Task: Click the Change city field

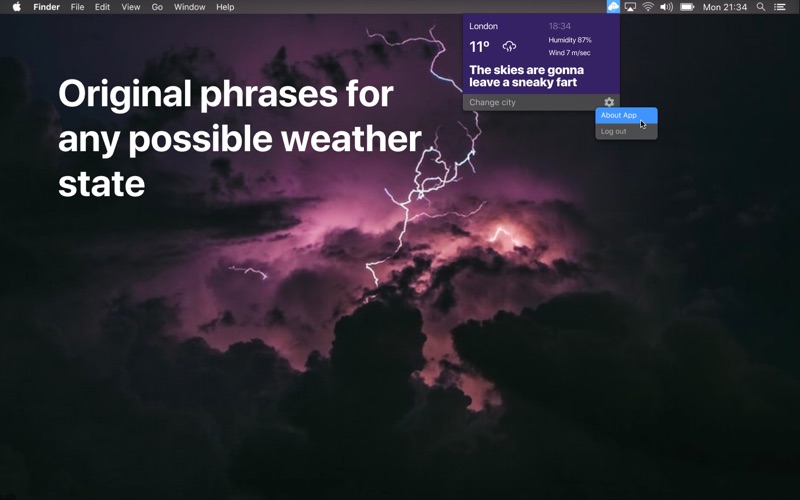Action: click(x=531, y=102)
